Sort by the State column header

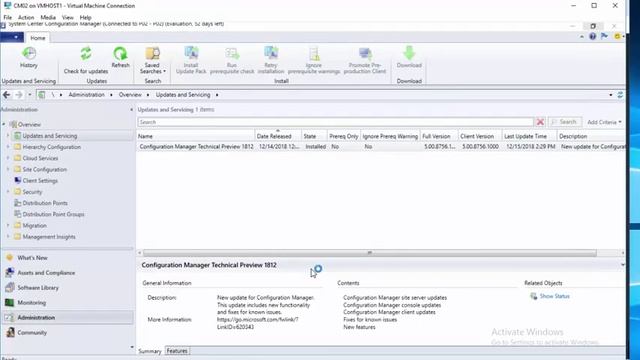[314, 136]
